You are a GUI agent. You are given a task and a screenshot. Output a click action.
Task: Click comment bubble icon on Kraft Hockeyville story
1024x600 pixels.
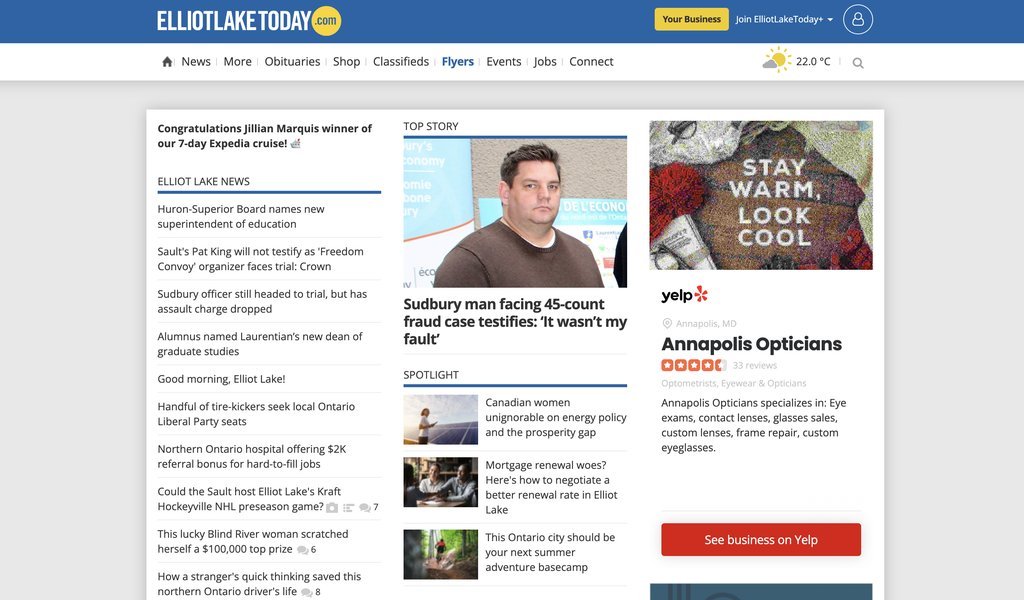point(364,507)
